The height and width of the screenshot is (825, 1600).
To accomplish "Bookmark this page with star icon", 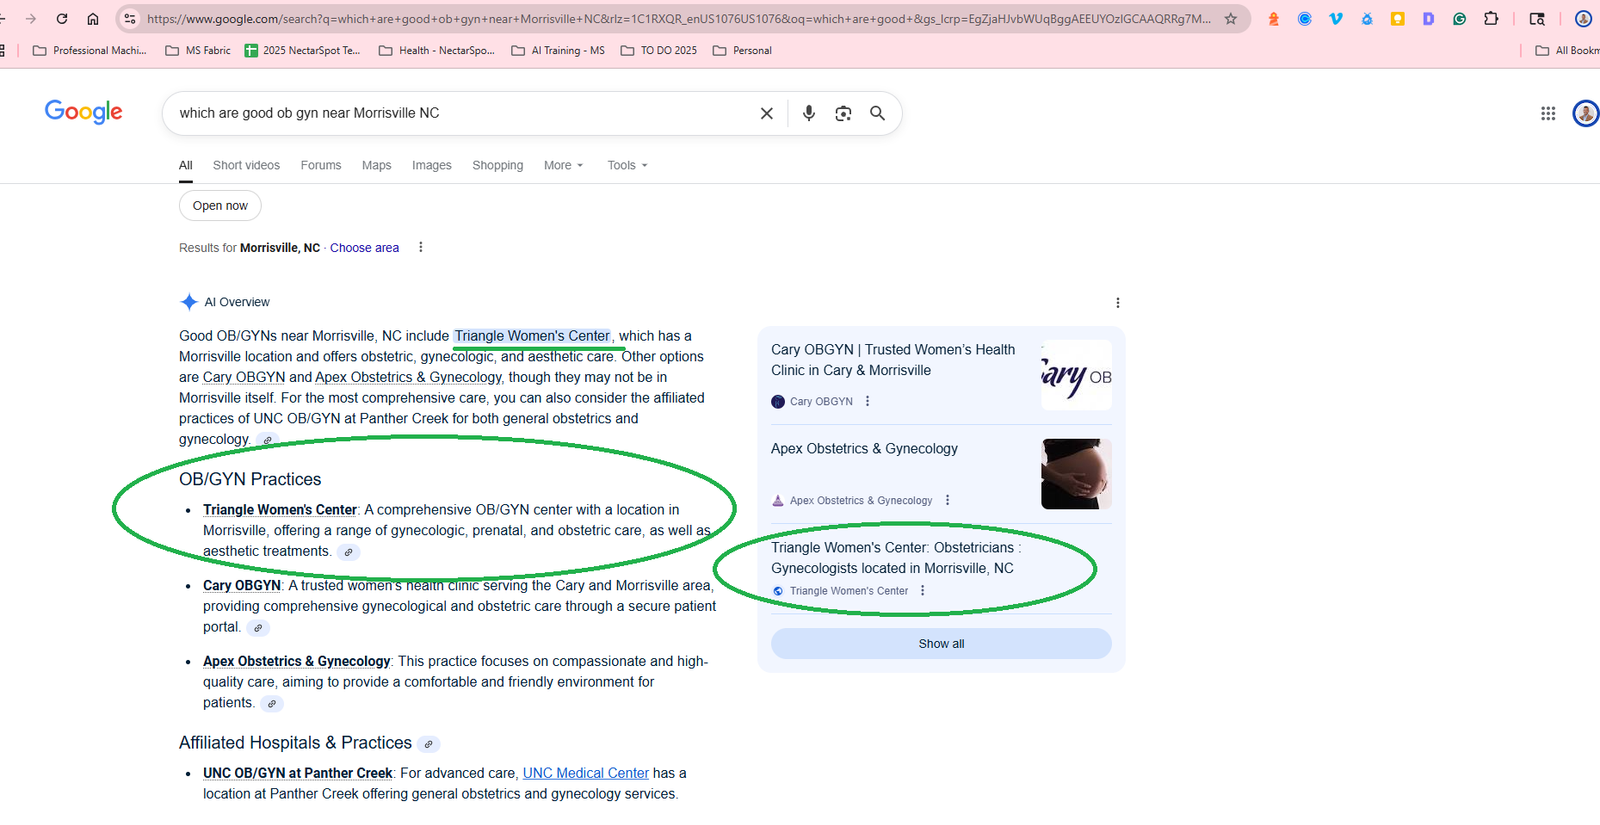I will (1230, 19).
